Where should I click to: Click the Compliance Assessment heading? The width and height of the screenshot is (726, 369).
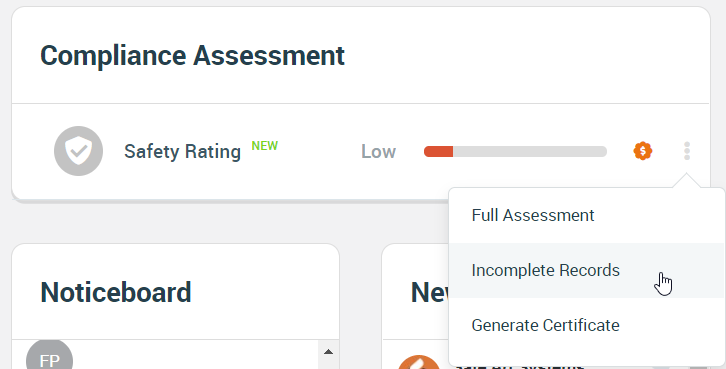coord(192,56)
